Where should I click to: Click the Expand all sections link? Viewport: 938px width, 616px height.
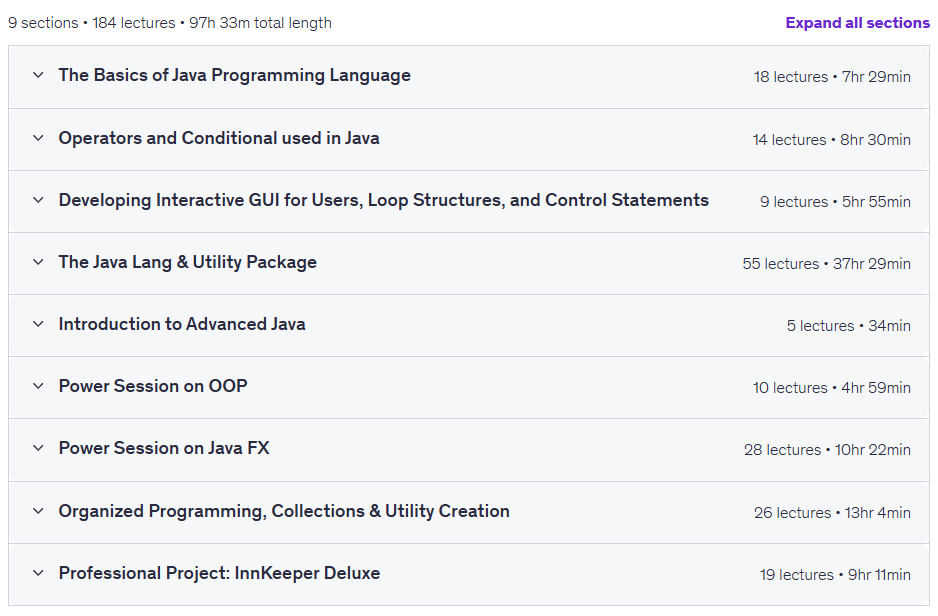click(x=857, y=23)
